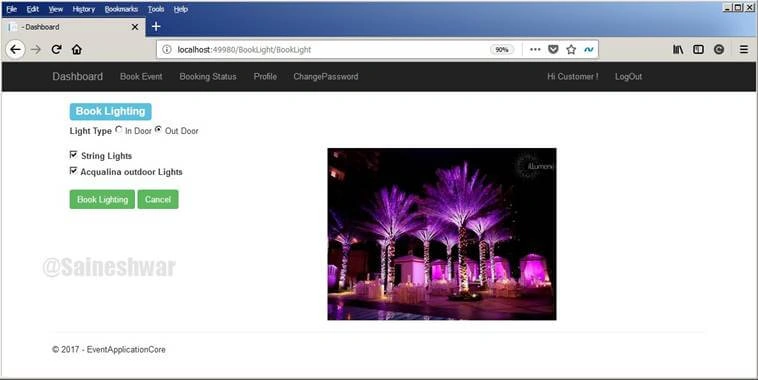Screen dimensions: 758x380
Task: Open the History menu
Action: tap(84, 9)
